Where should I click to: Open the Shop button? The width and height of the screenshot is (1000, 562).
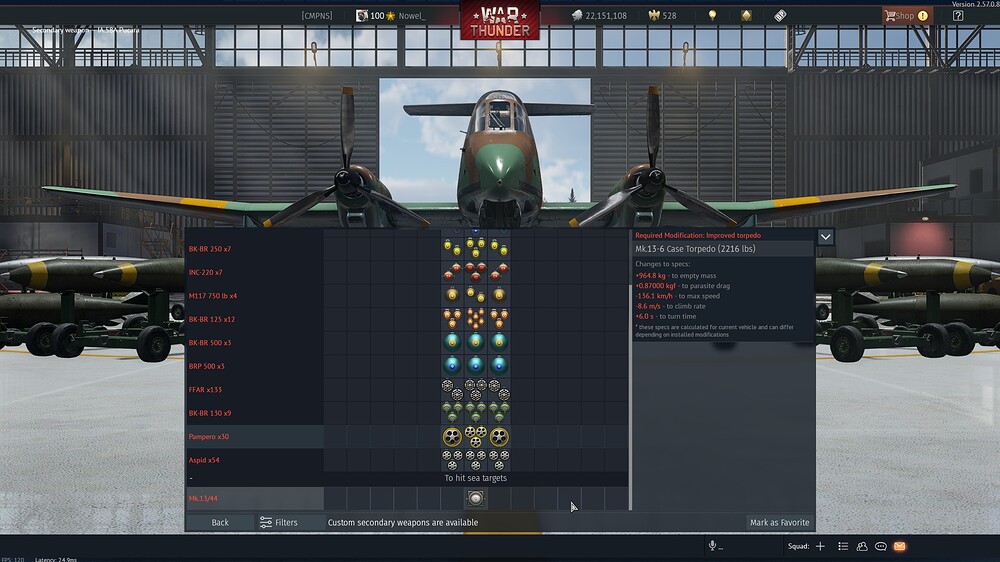[x=907, y=15]
